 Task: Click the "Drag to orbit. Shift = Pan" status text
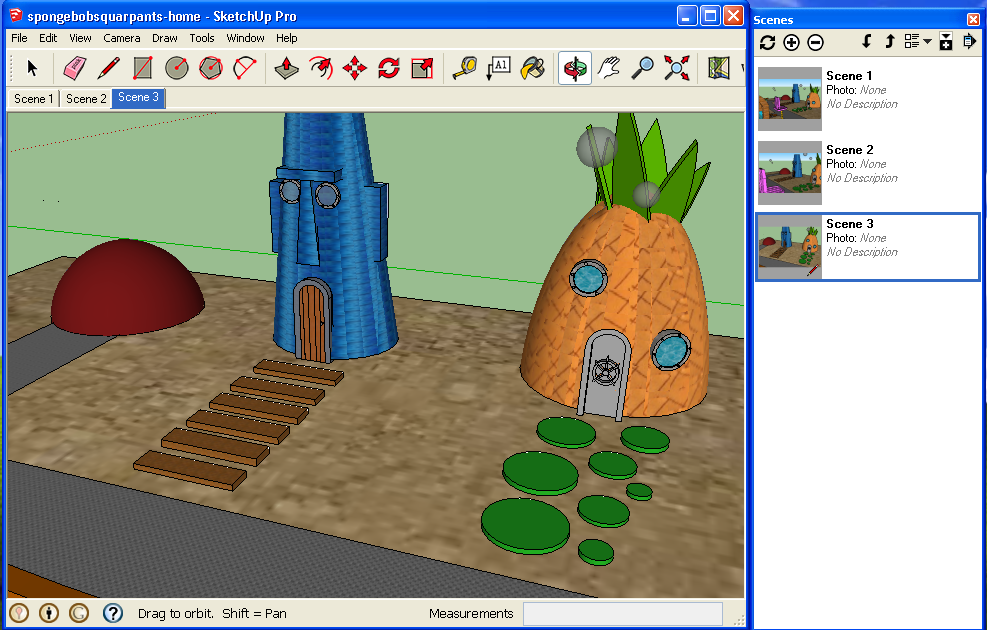(212, 614)
